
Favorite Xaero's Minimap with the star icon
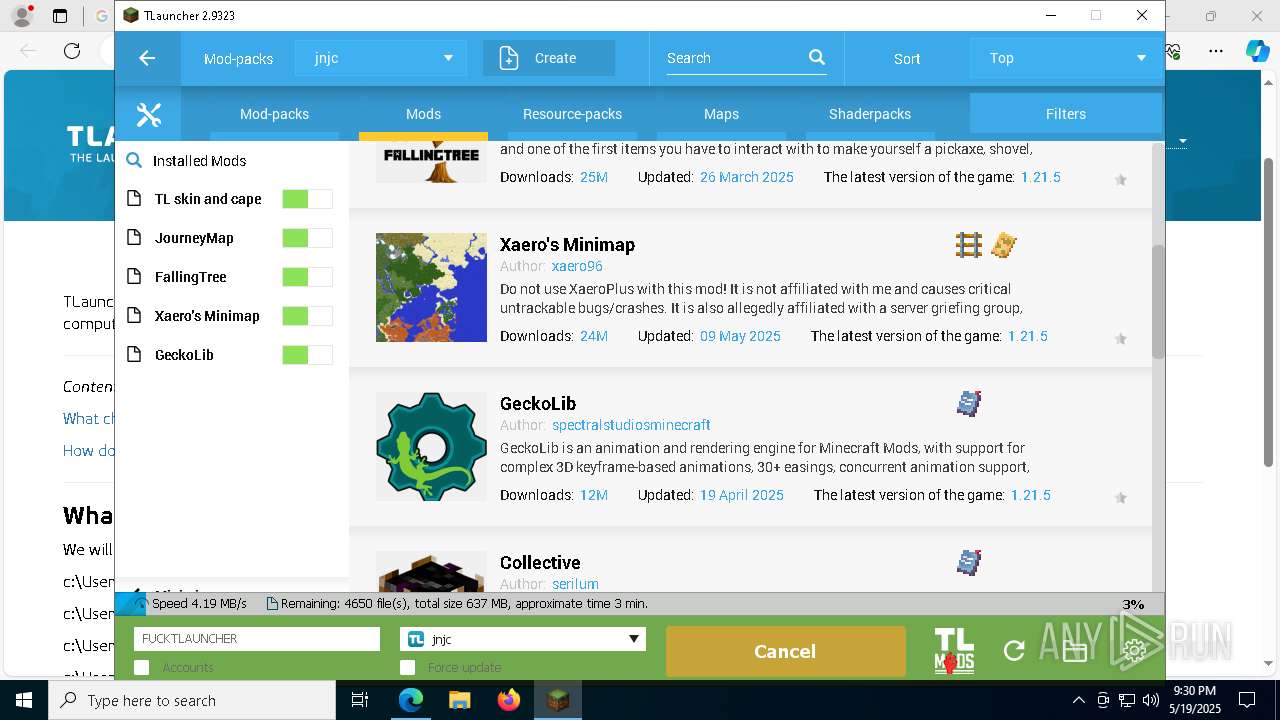1121,339
